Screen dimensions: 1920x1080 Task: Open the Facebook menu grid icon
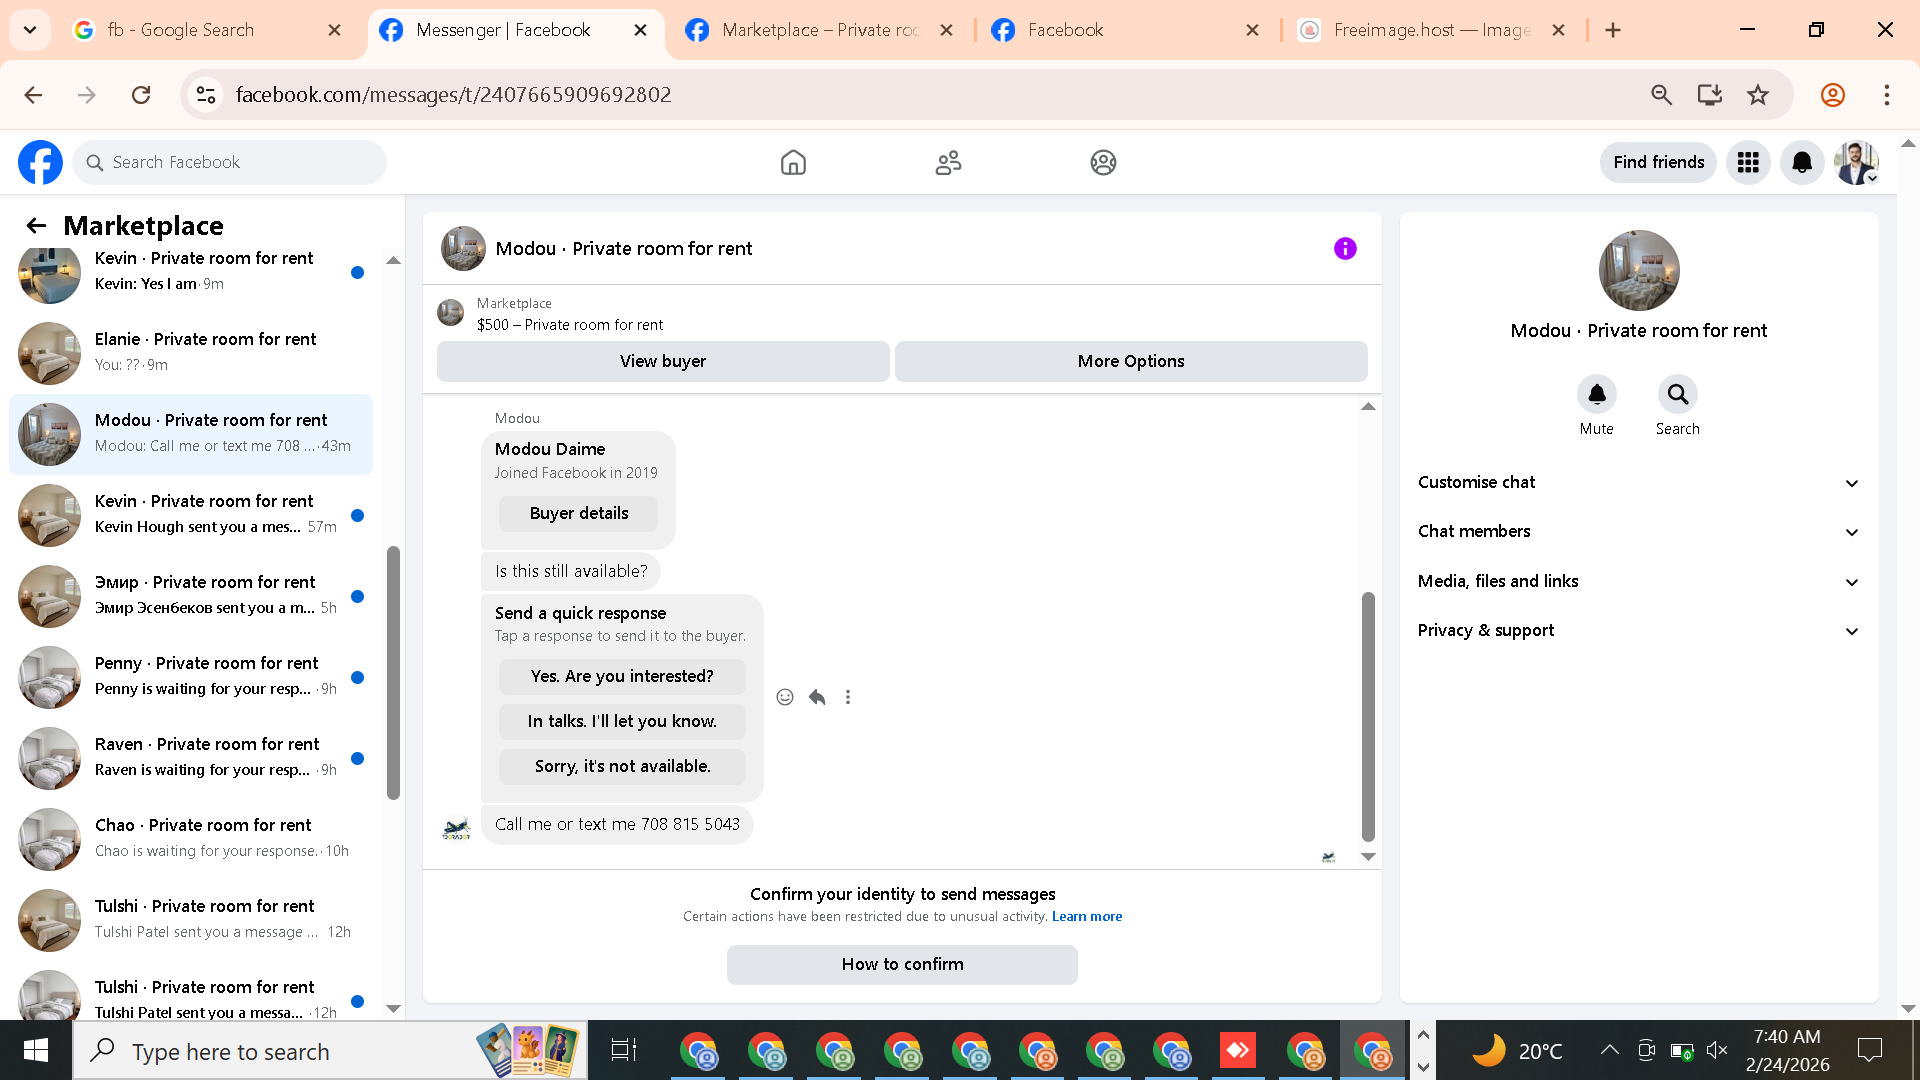pyautogui.click(x=1748, y=162)
